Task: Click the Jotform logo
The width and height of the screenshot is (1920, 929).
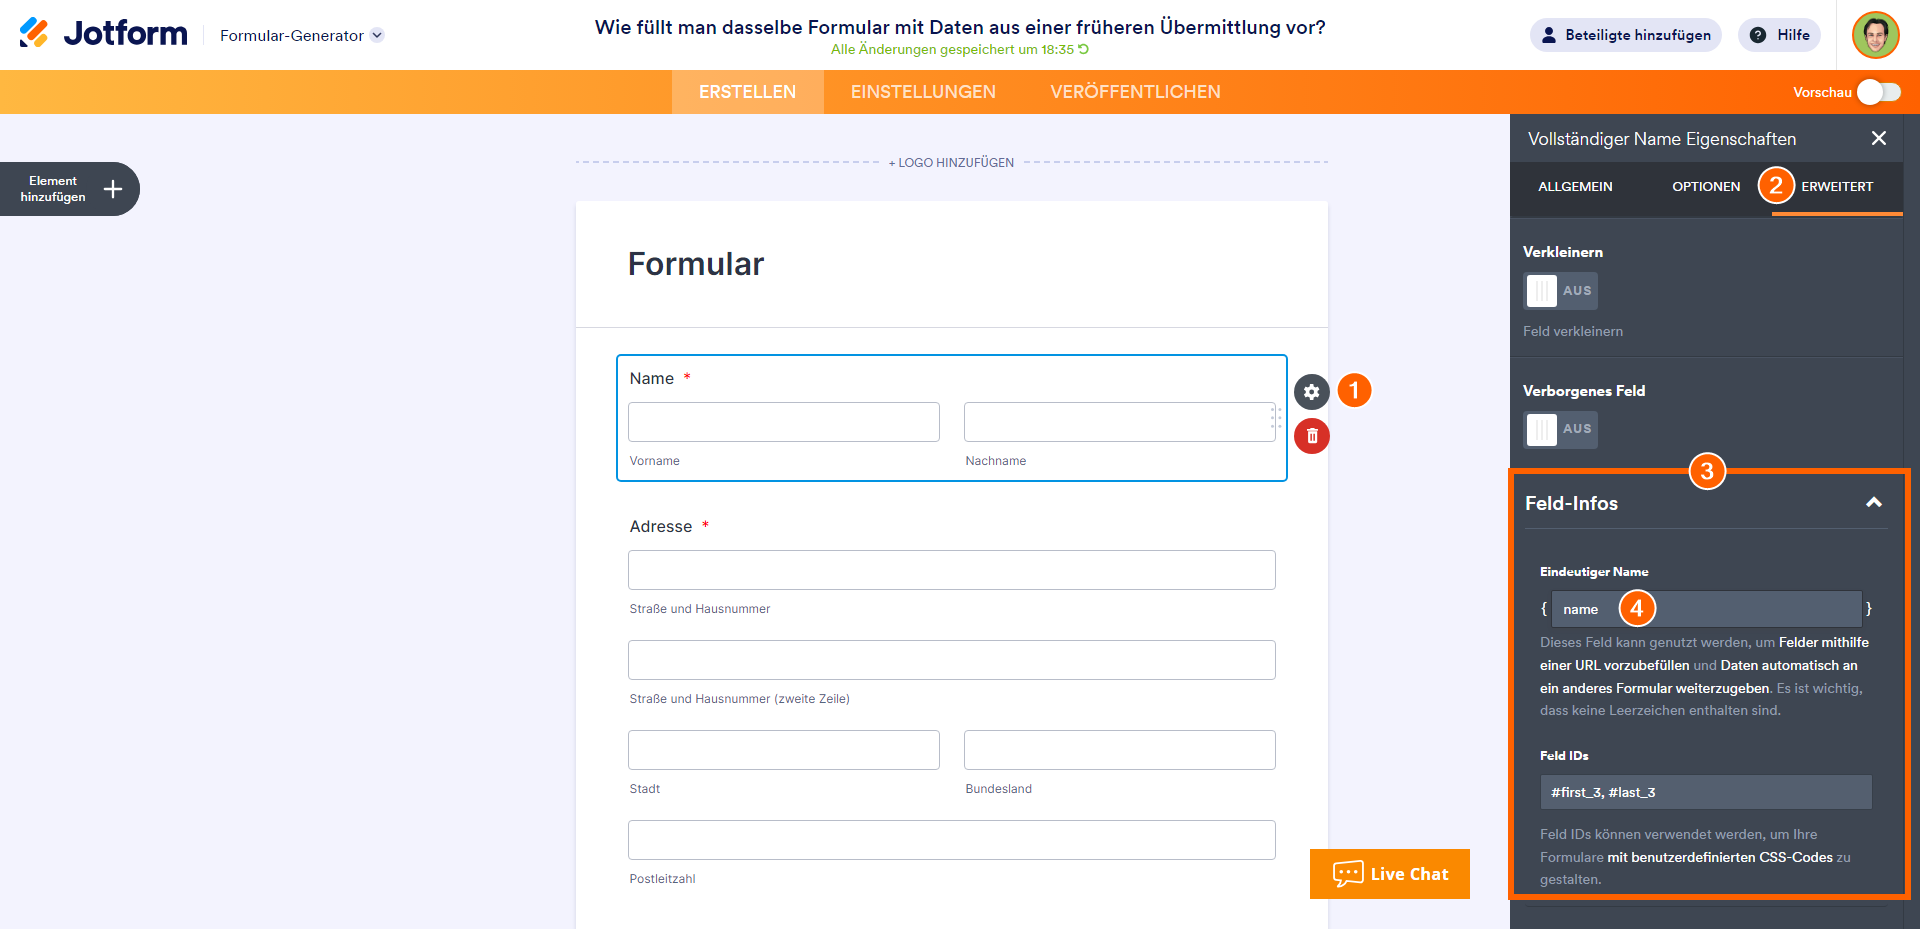Action: [x=104, y=34]
